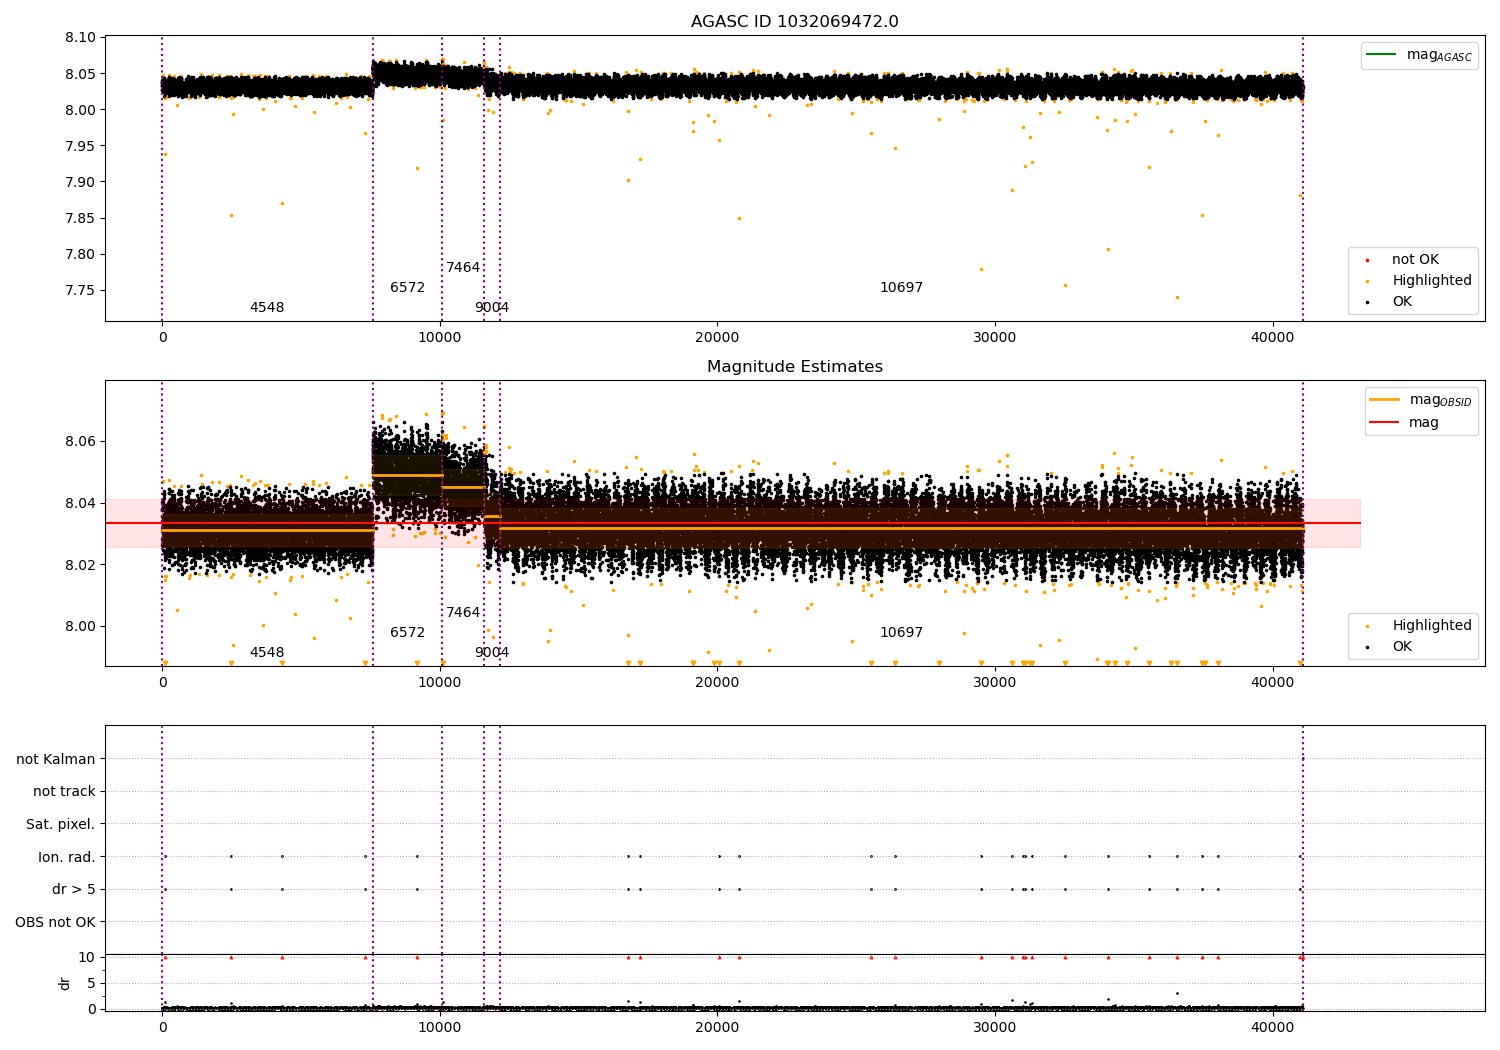Click the green mag AGASC legend line
Viewport: 1500px width, 1050px height.
tap(1381, 55)
